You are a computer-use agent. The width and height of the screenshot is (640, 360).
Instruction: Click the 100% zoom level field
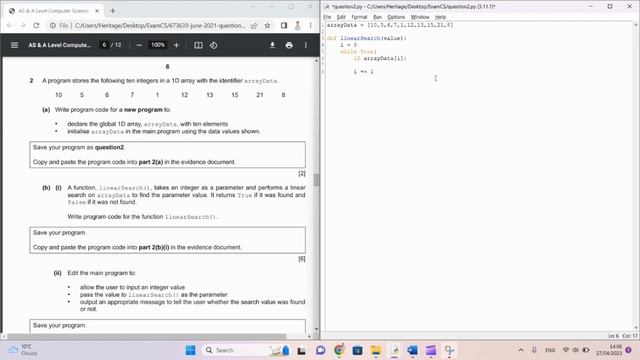click(x=158, y=45)
